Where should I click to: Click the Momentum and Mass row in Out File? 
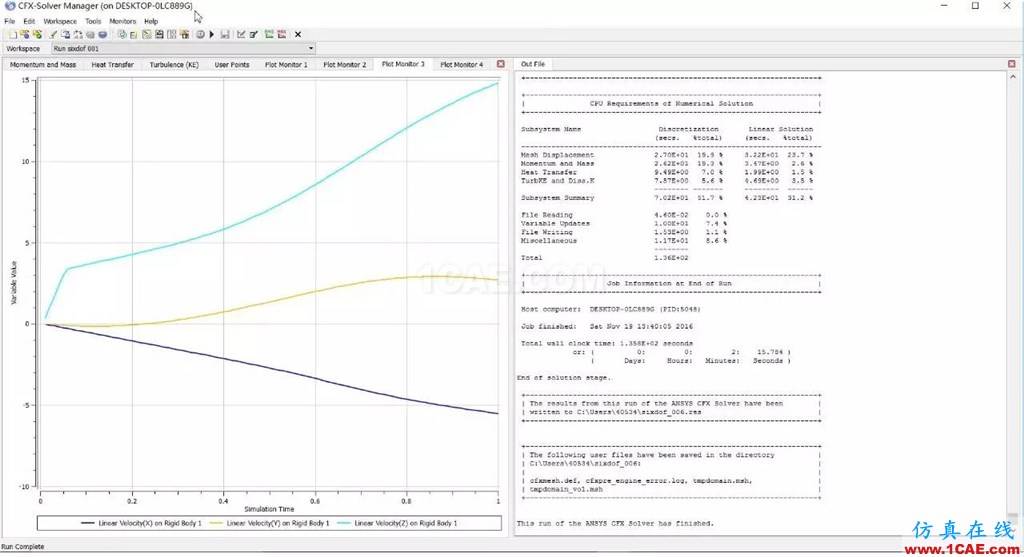point(667,163)
